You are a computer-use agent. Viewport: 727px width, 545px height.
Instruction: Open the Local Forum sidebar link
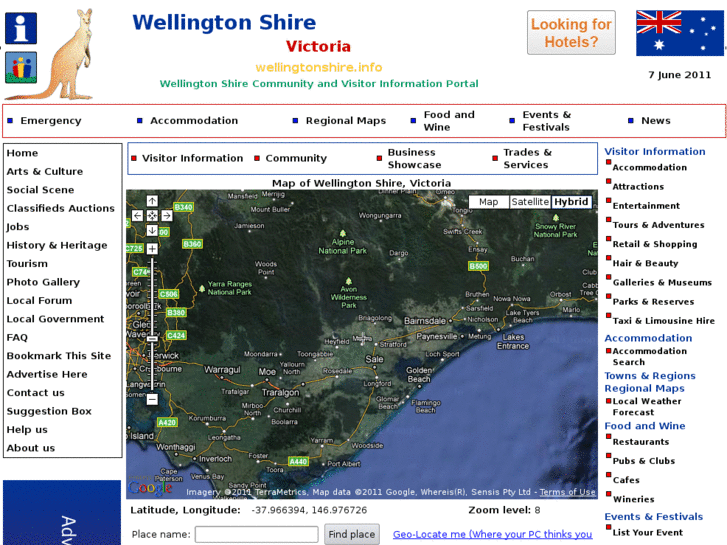39,301
